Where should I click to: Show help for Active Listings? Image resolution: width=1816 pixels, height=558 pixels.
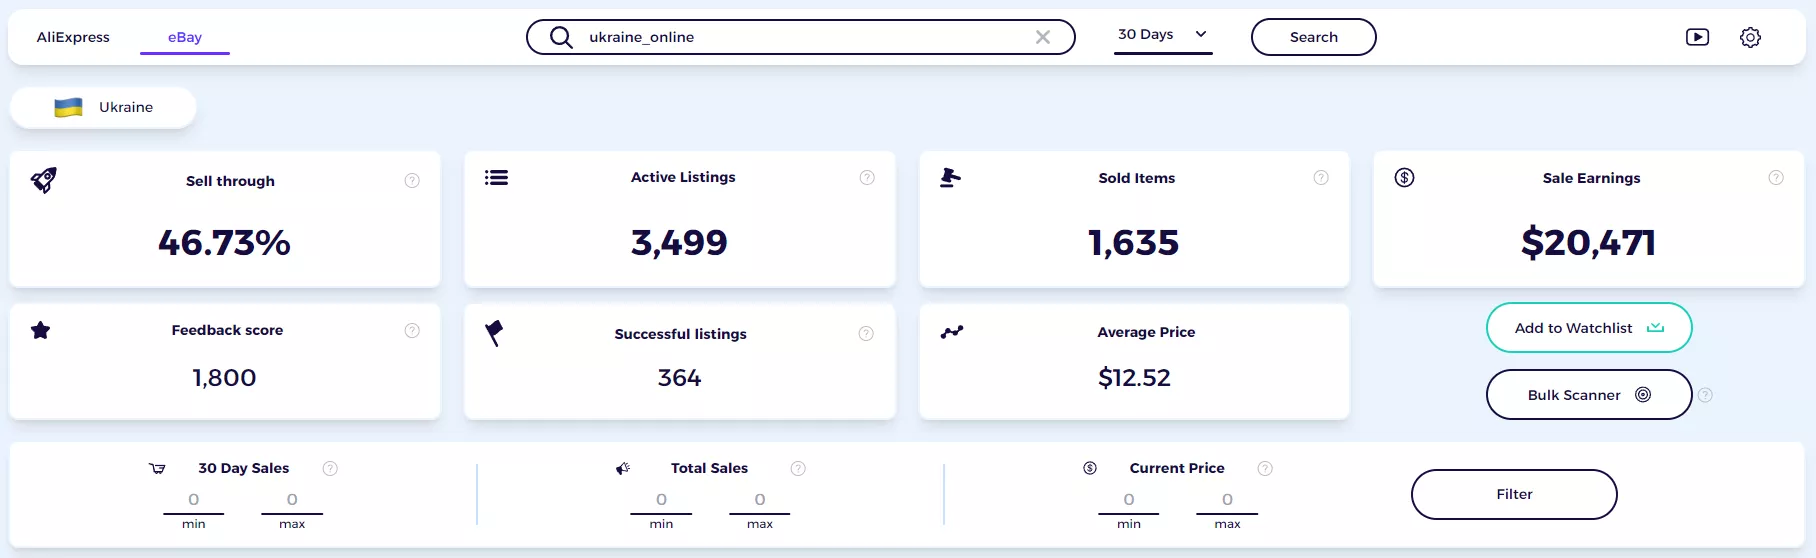point(867,178)
